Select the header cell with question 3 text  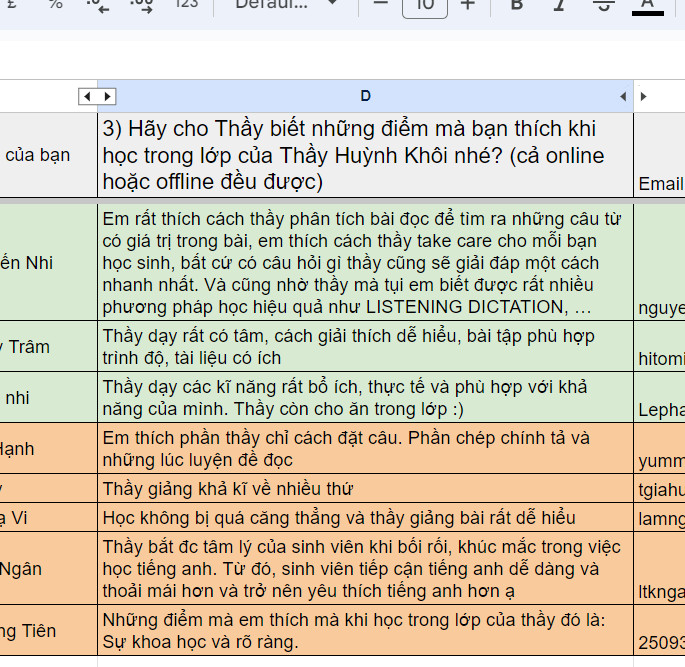point(365,155)
